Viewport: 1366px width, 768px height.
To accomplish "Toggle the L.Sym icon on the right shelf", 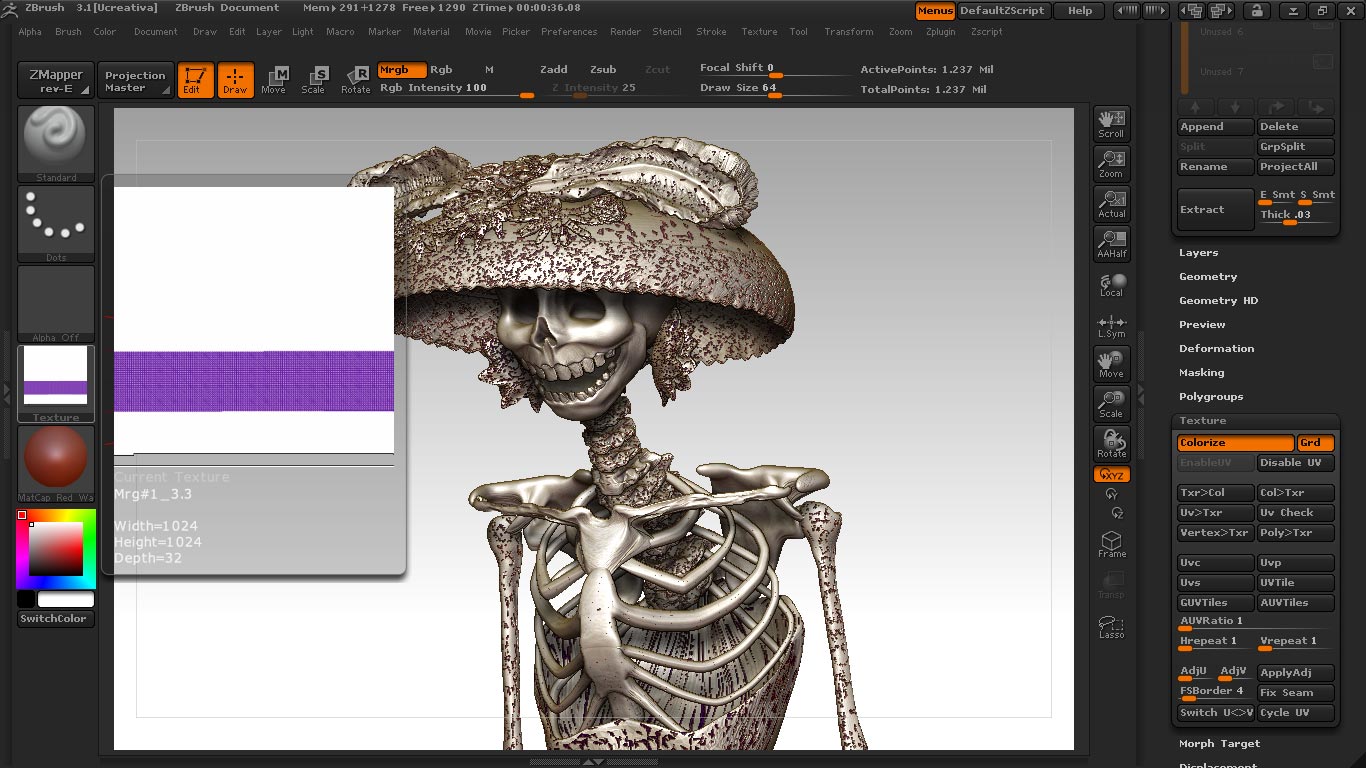I will click(1111, 324).
